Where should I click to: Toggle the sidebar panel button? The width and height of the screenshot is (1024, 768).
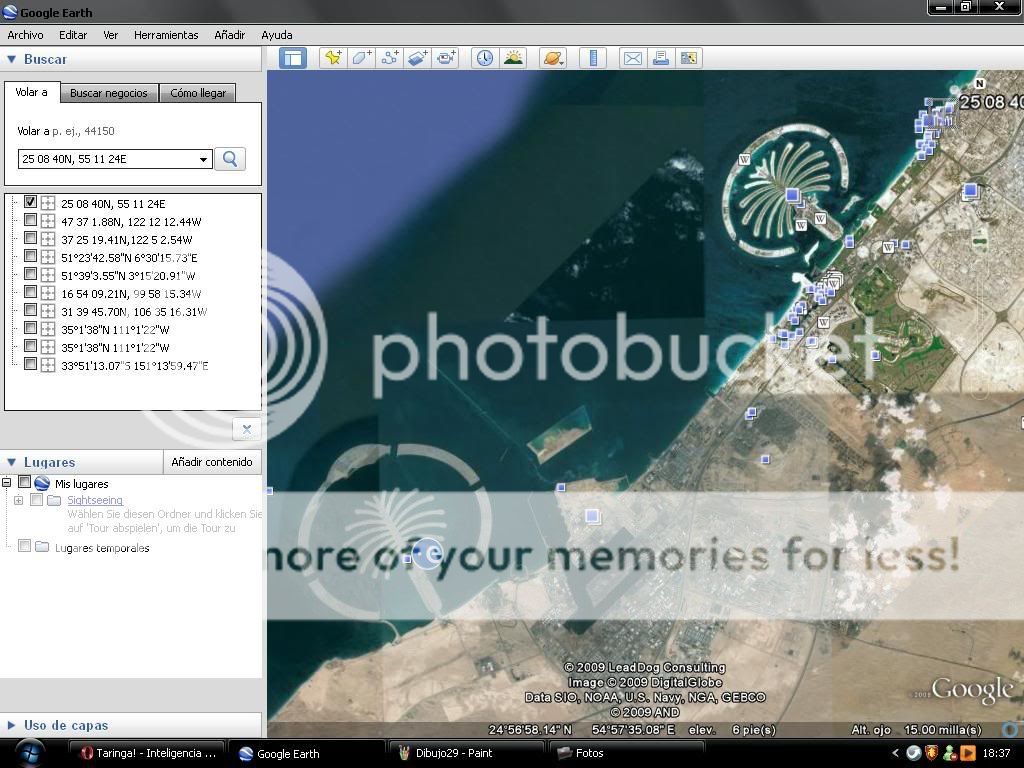pyautogui.click(x=293, y=58)
